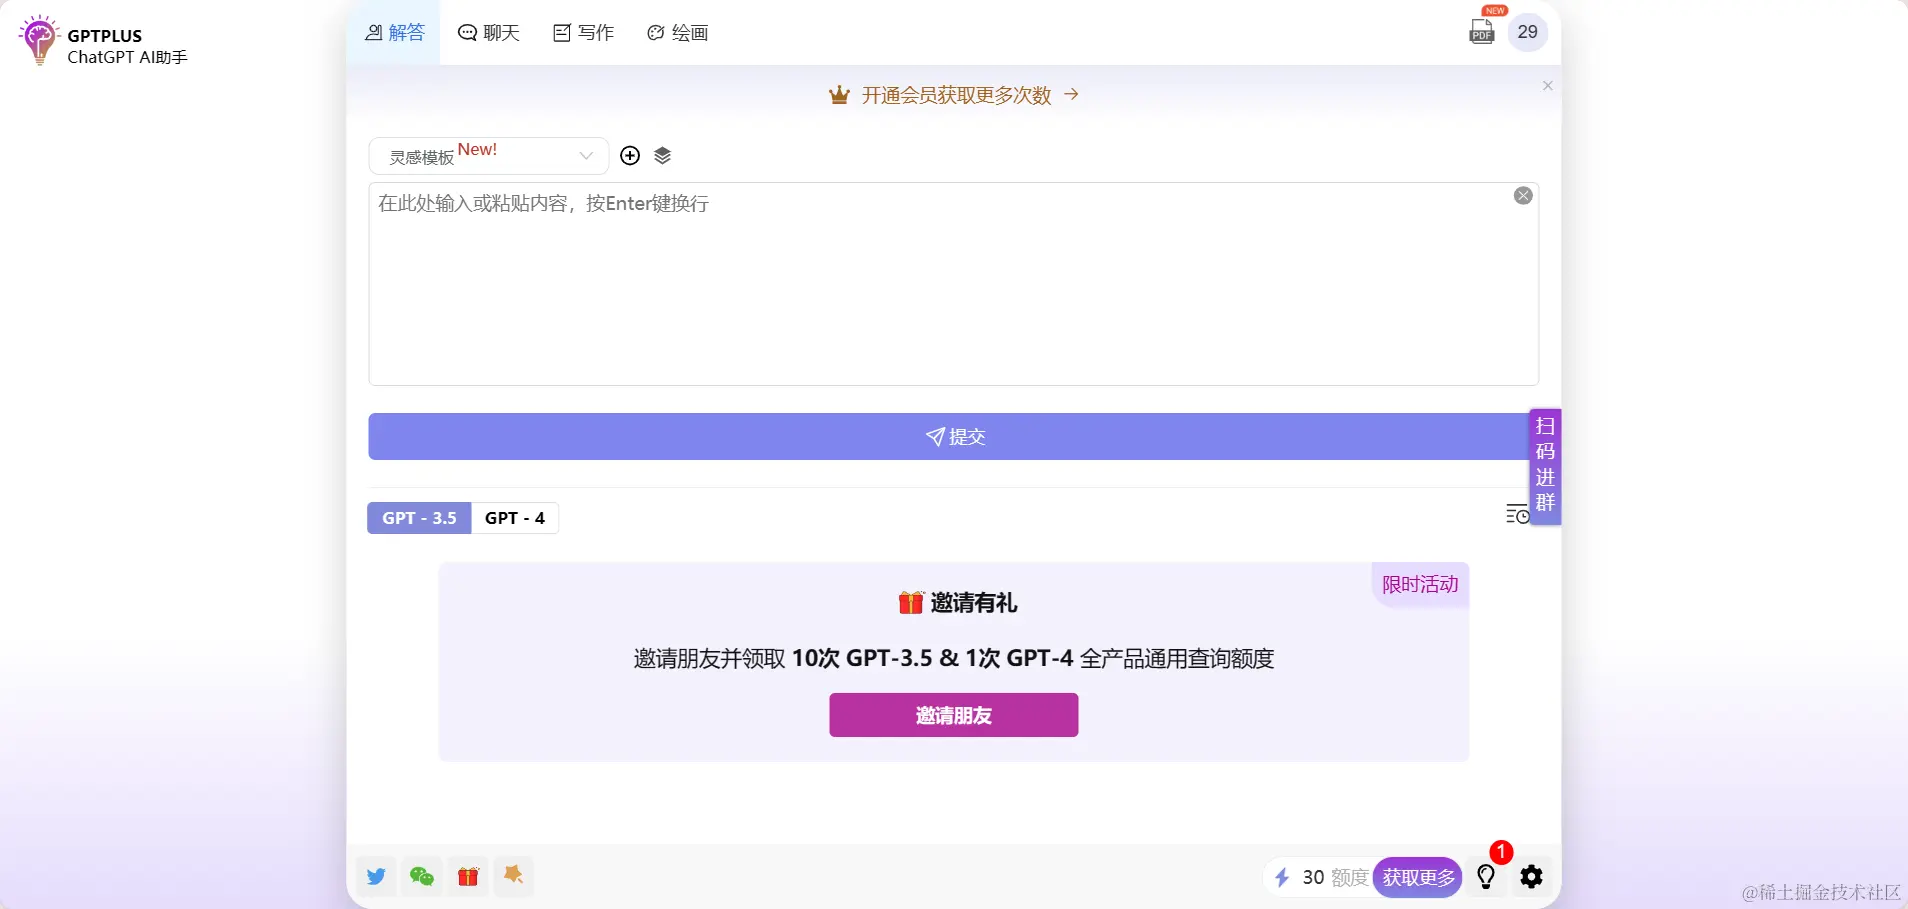Image resolution: width=1908 pixels, height=909 pixels.
Task: Click the crown membership icon
Action: point(839,95)
